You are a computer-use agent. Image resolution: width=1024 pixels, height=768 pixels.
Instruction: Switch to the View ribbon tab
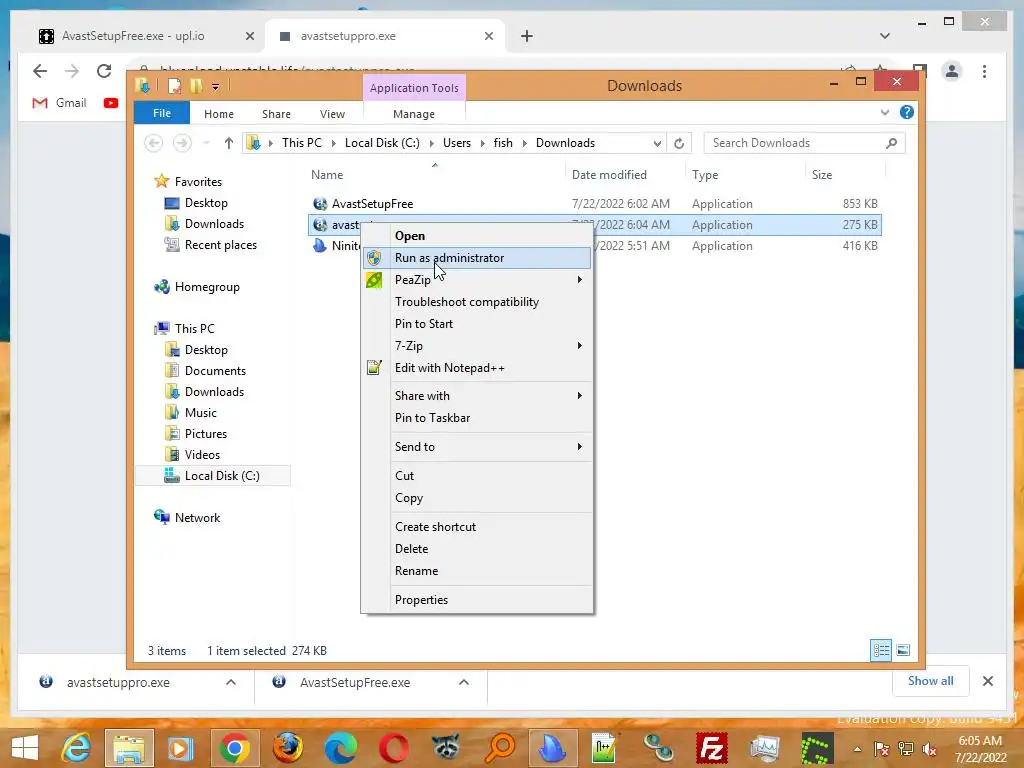332,114
